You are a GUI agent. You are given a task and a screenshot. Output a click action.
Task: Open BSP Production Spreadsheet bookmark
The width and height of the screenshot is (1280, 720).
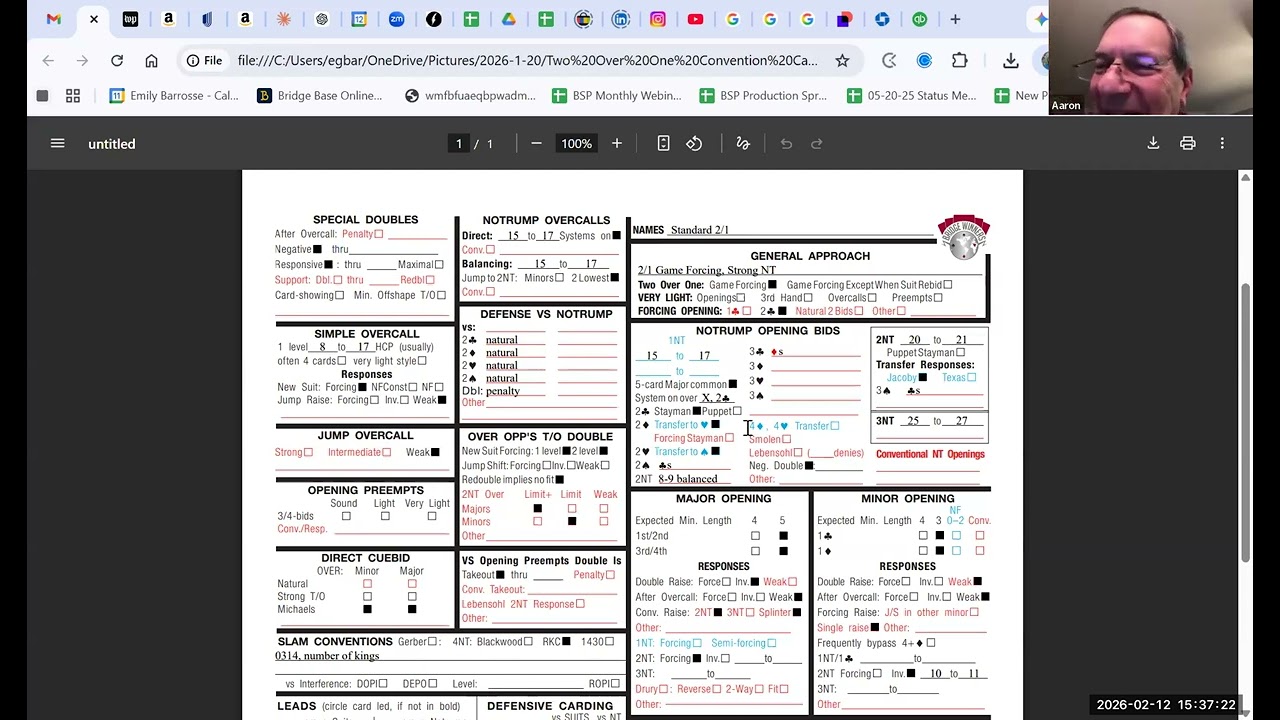click(x=764, y=96)
